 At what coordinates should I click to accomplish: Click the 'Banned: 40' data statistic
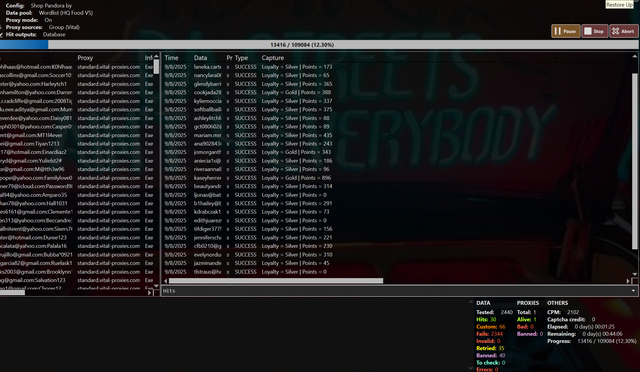click(491, 356)
